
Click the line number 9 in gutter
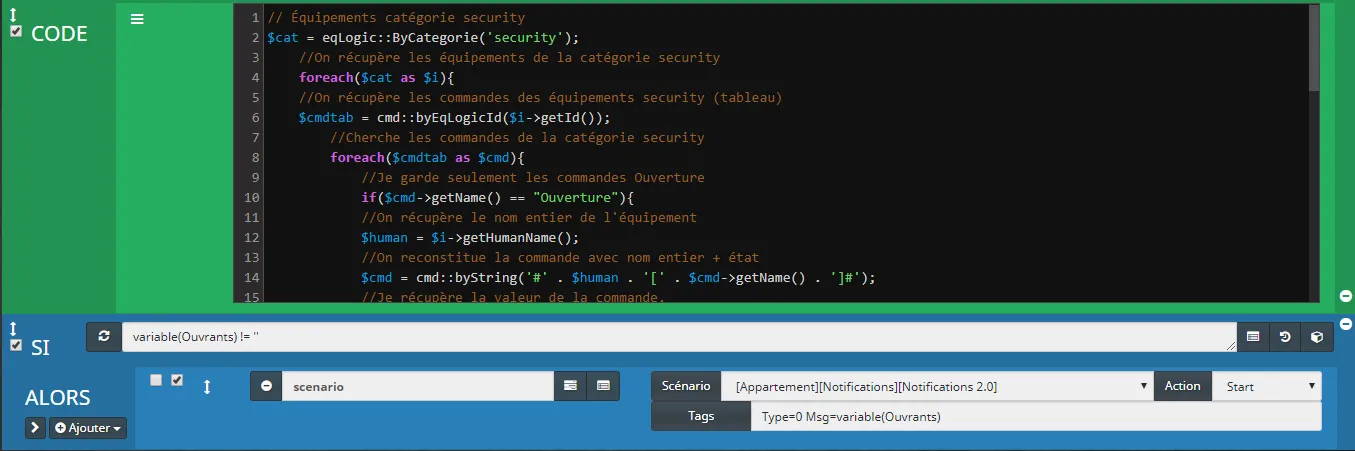(x=256, y=178)
